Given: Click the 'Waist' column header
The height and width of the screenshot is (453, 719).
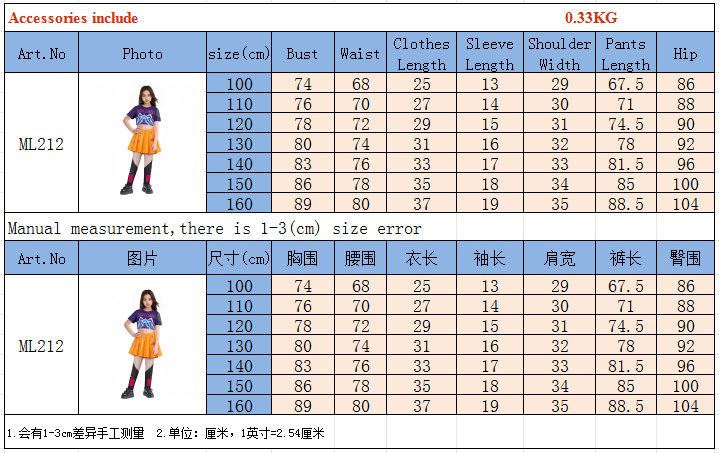Looking at the screenshot, I should tap(360, 54).
